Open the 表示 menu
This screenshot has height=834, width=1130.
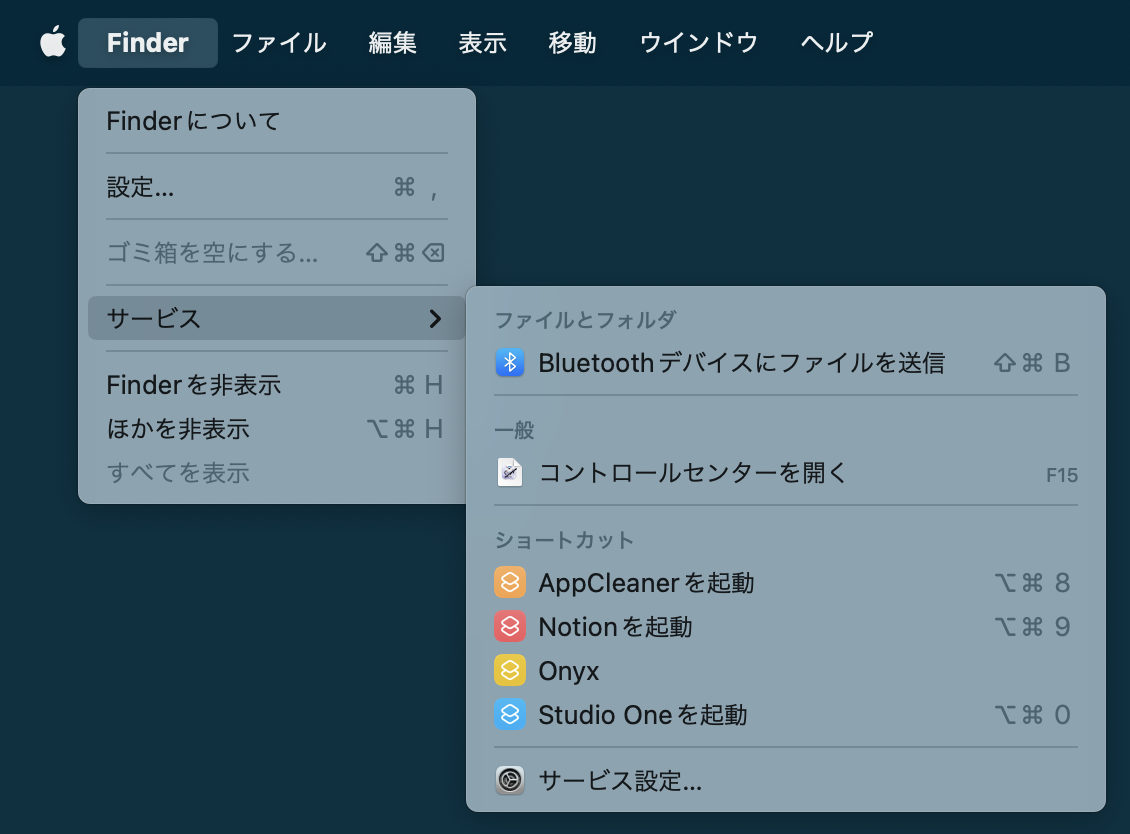[x=482, y=43]
